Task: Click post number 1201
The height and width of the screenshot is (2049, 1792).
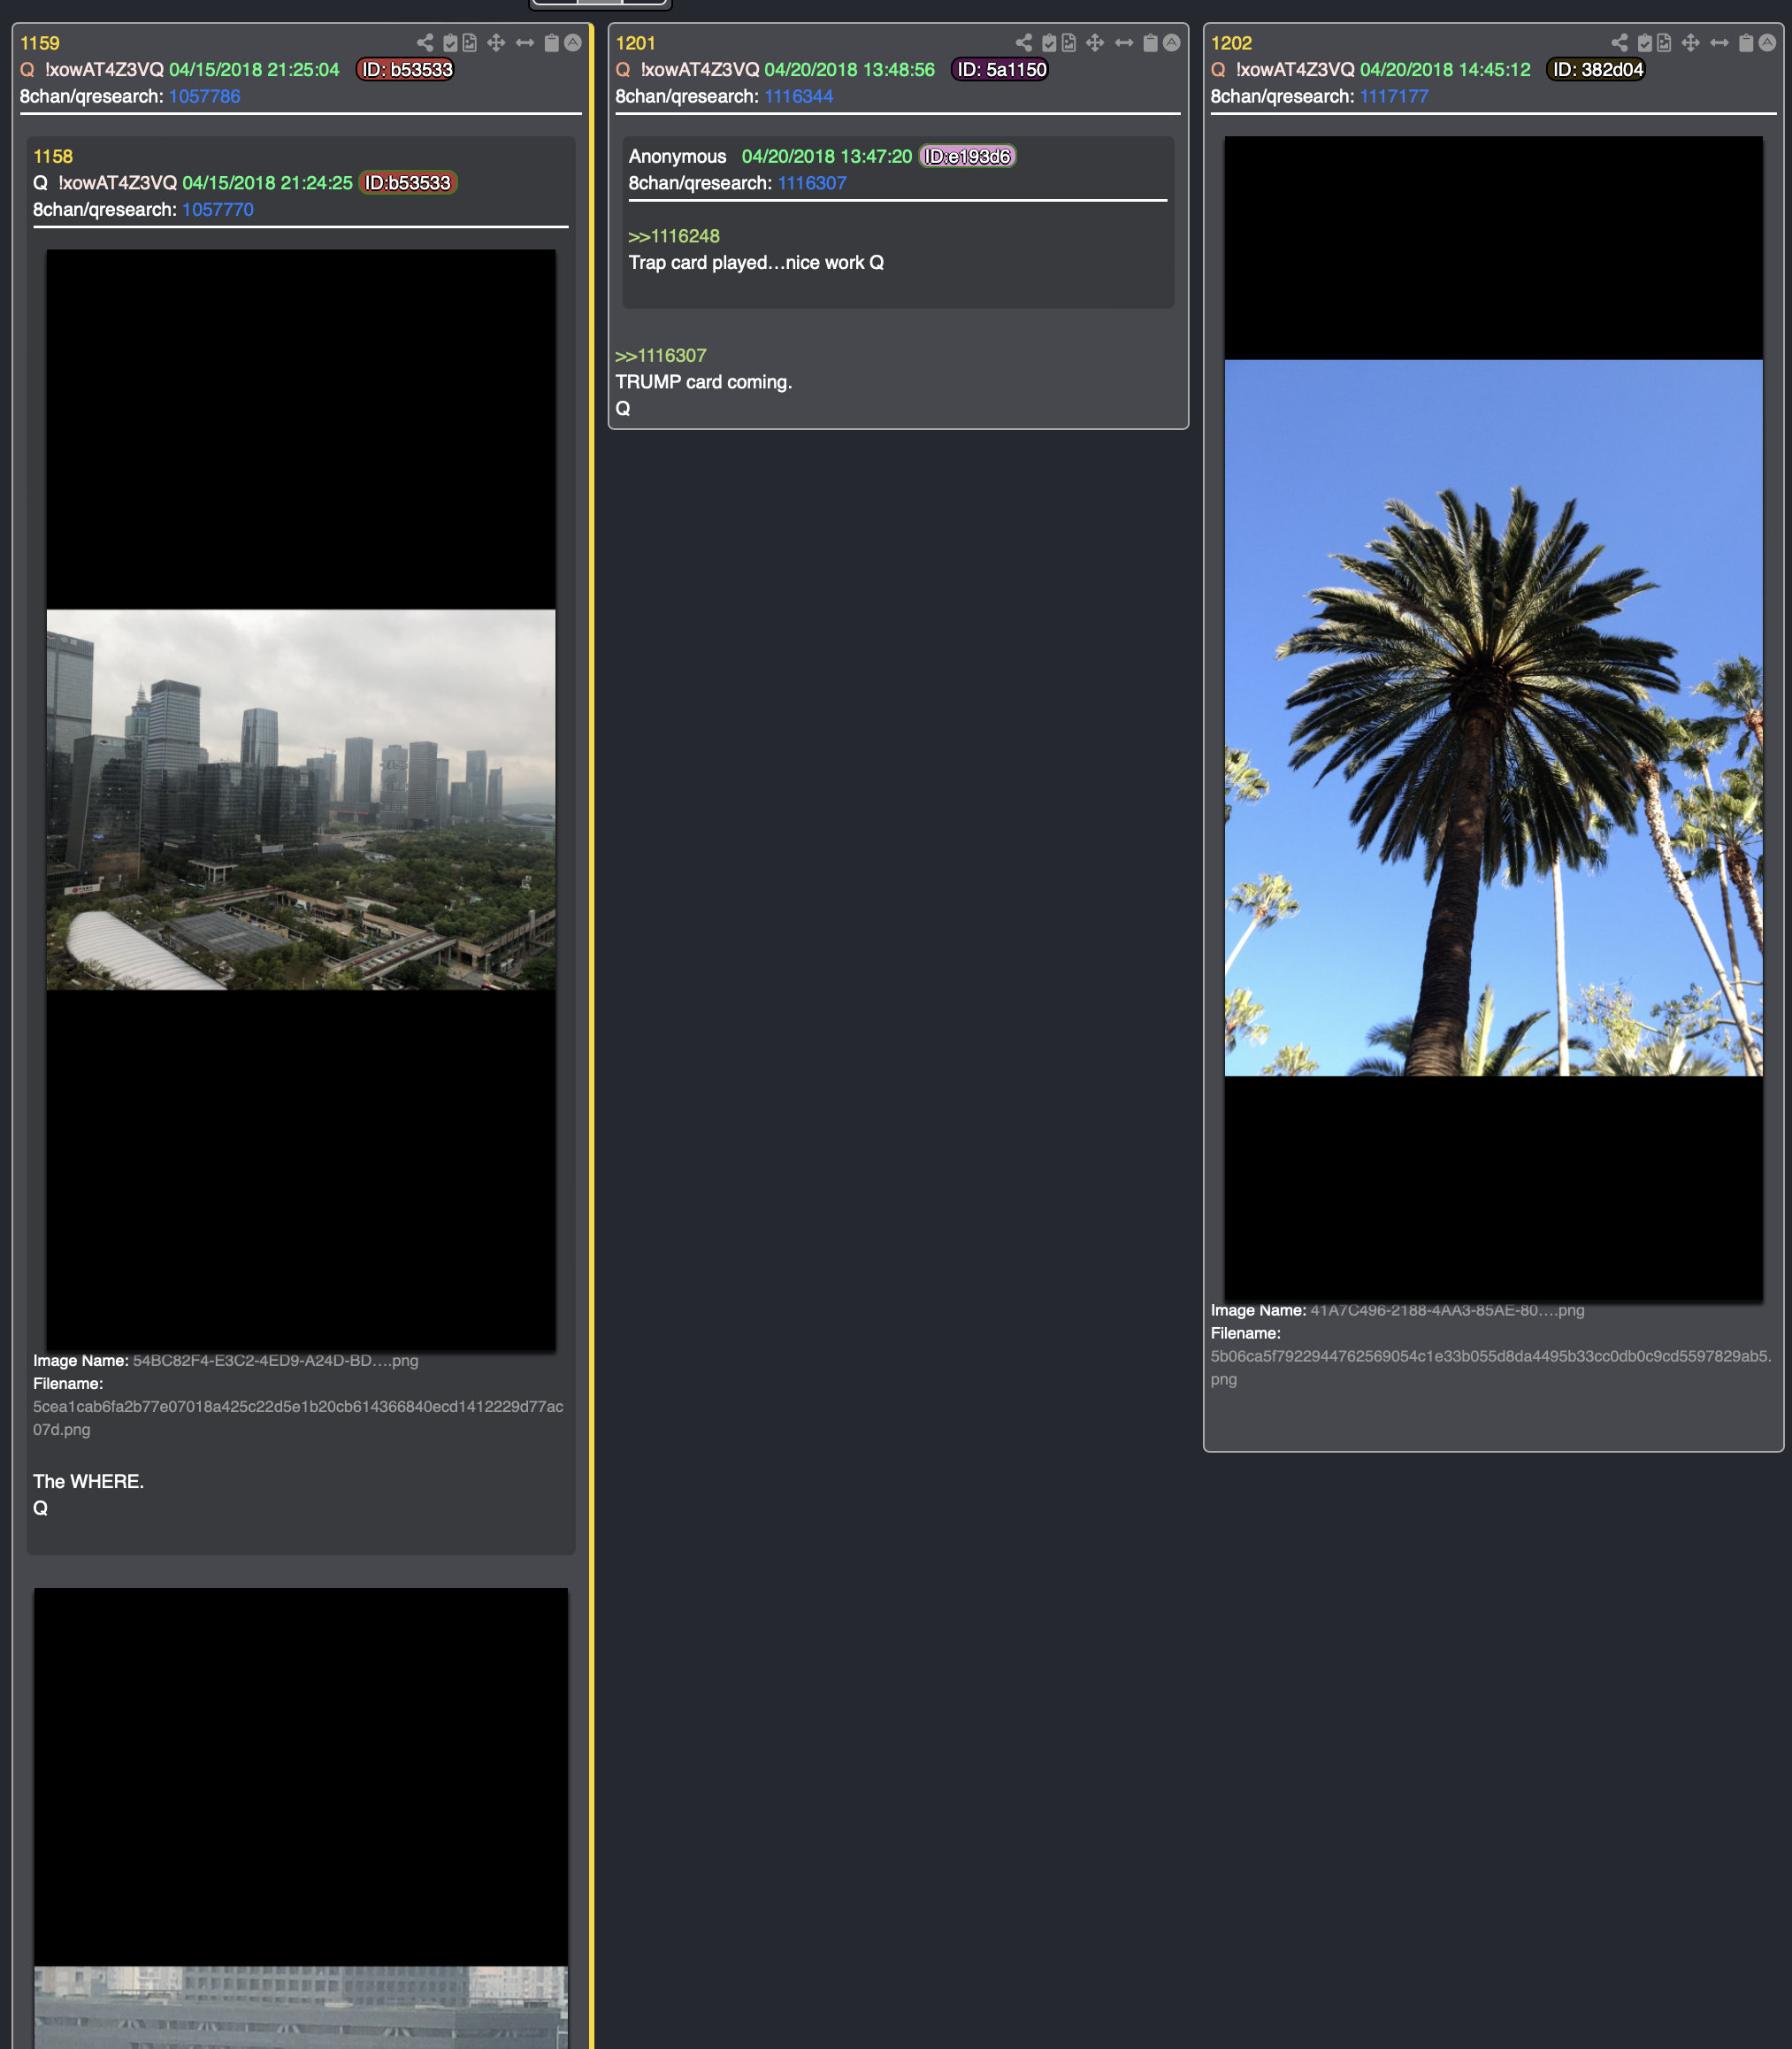Action: click(x=635, y=43)
